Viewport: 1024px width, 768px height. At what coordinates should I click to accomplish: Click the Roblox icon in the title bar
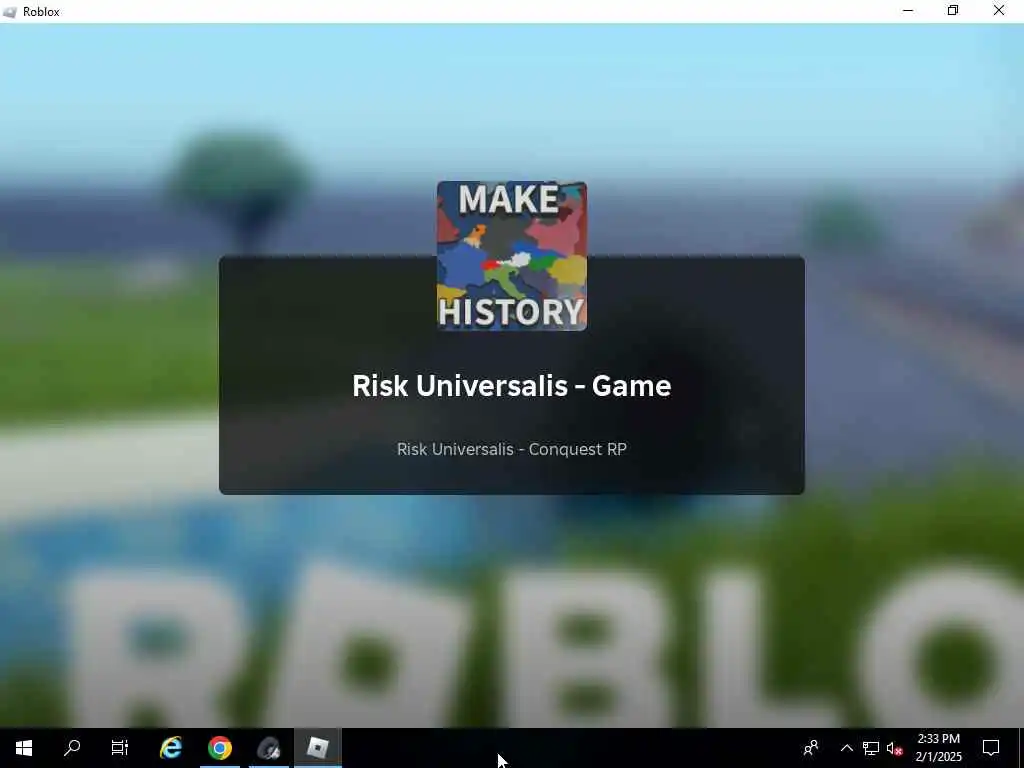(x=10, y=12)
